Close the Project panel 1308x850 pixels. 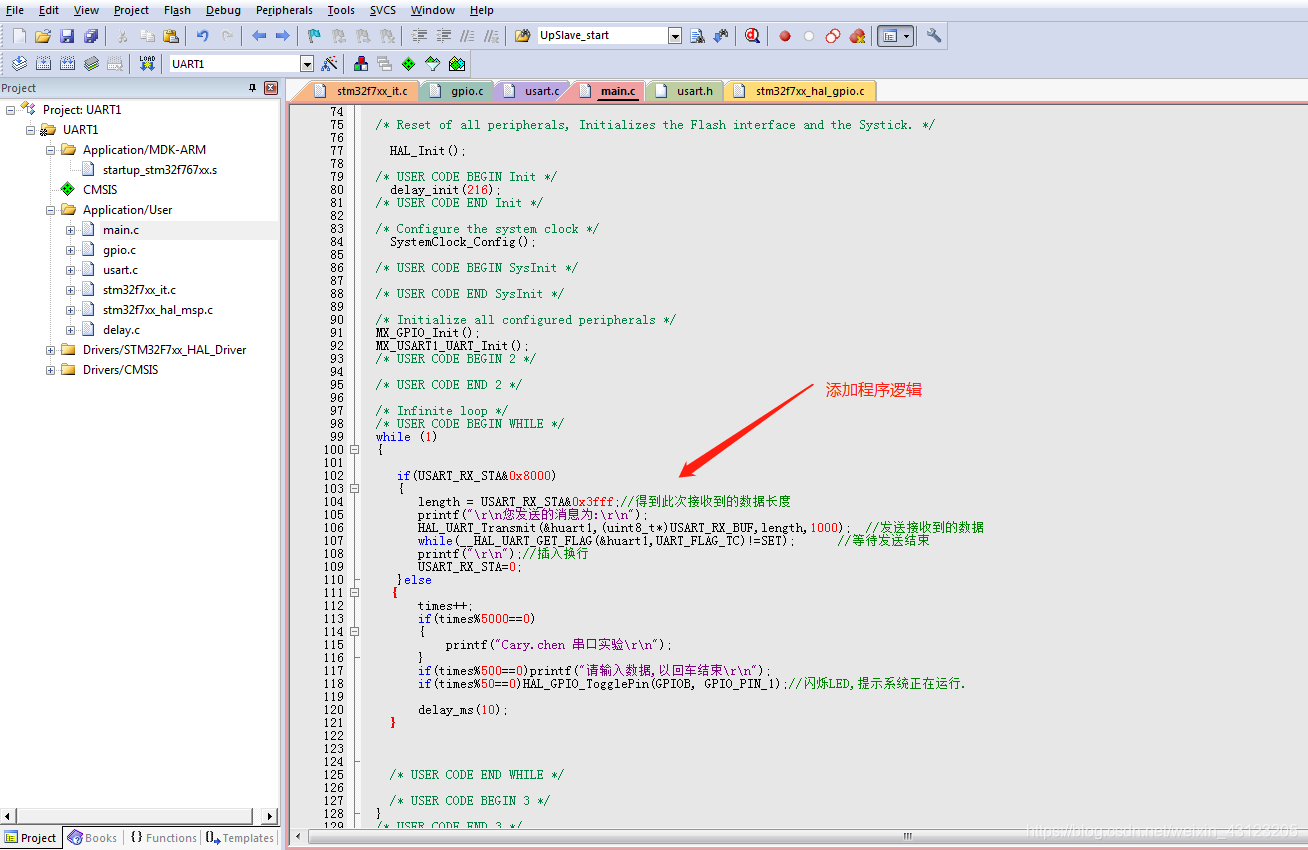point(270,88)
